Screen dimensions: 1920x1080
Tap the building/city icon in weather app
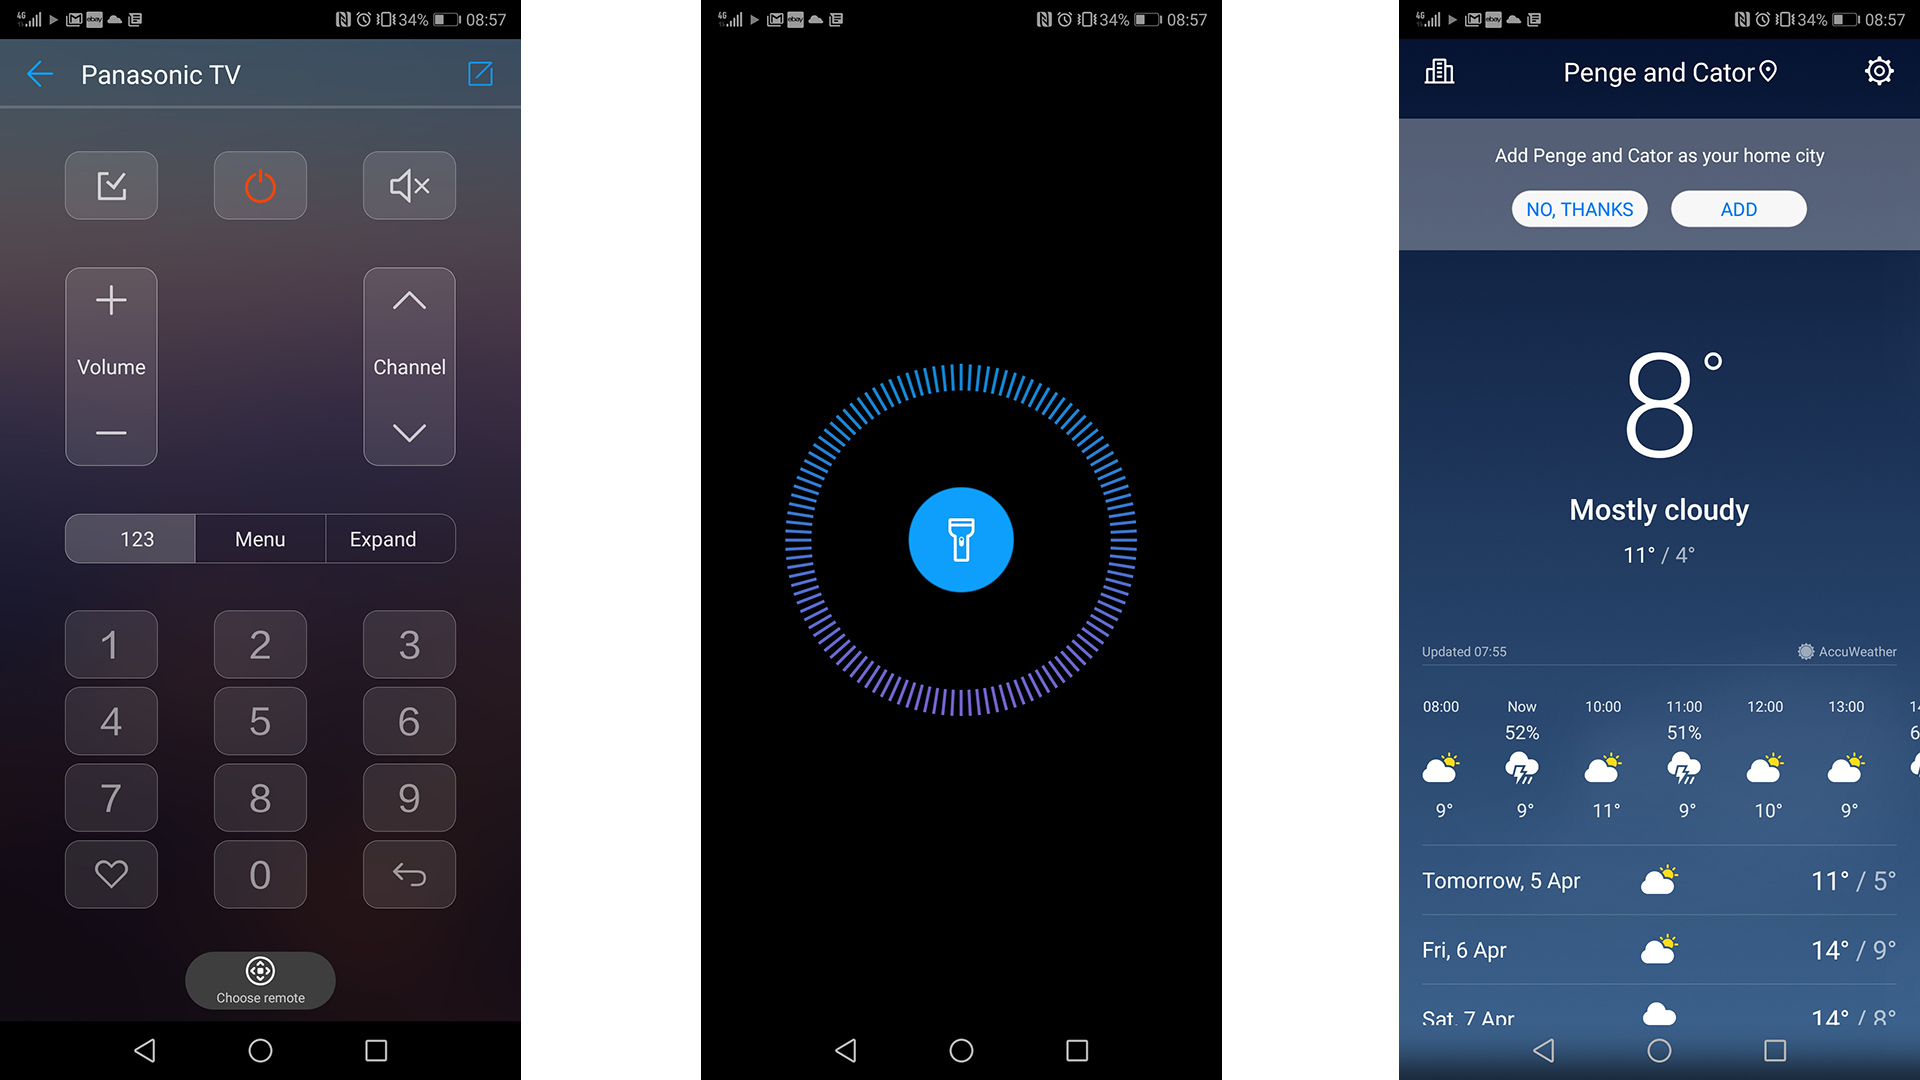[x=1440, y=73]
